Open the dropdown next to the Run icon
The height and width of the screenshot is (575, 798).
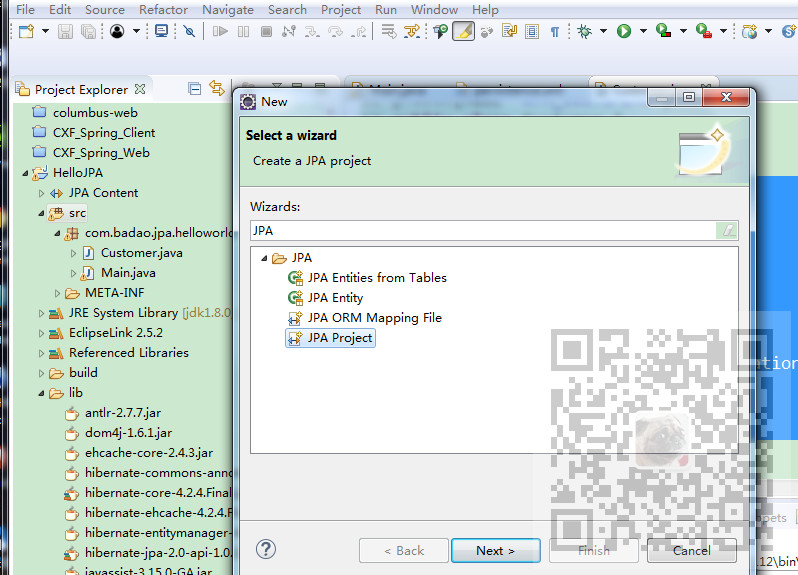[643, 32]
